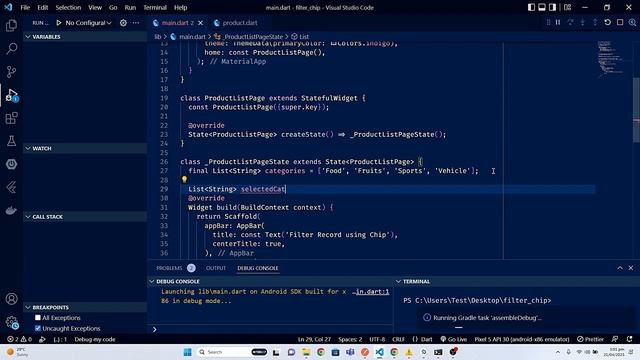Image resolution: width=640 pixels, height=360 pixels.
Task: Open the Explorer view in activity bar
Action: point(11,26)
